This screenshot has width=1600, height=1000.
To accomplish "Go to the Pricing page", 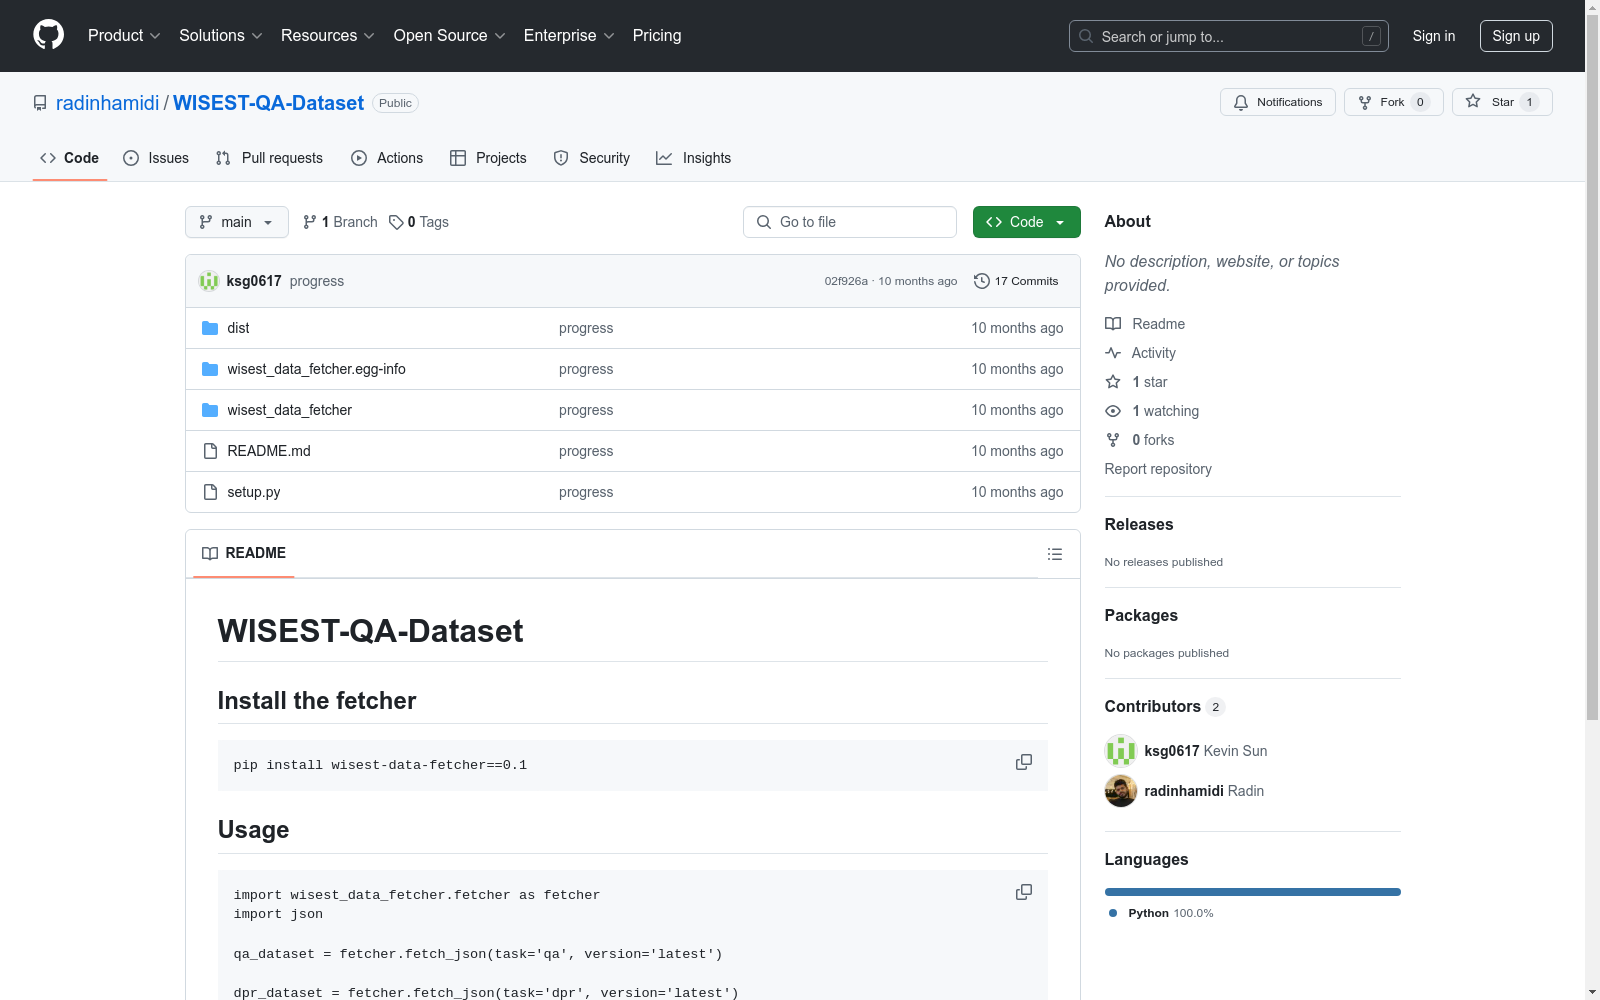I will pyautogui.click(x=657, y=36).
